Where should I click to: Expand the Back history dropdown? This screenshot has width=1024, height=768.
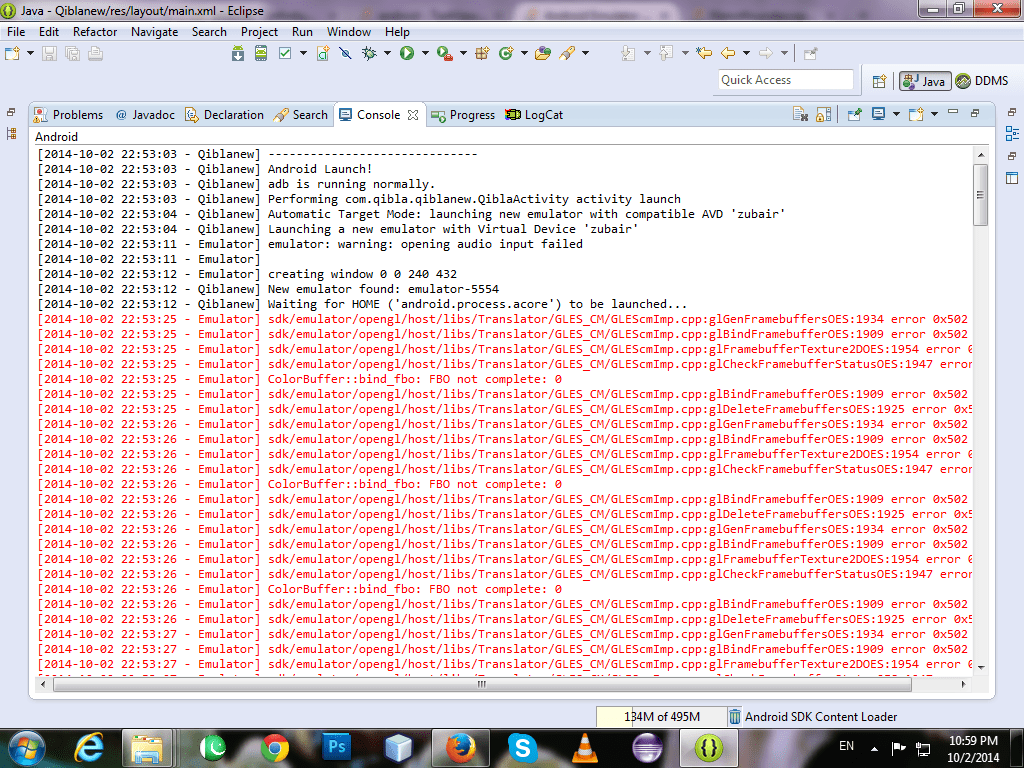(746, 54)
